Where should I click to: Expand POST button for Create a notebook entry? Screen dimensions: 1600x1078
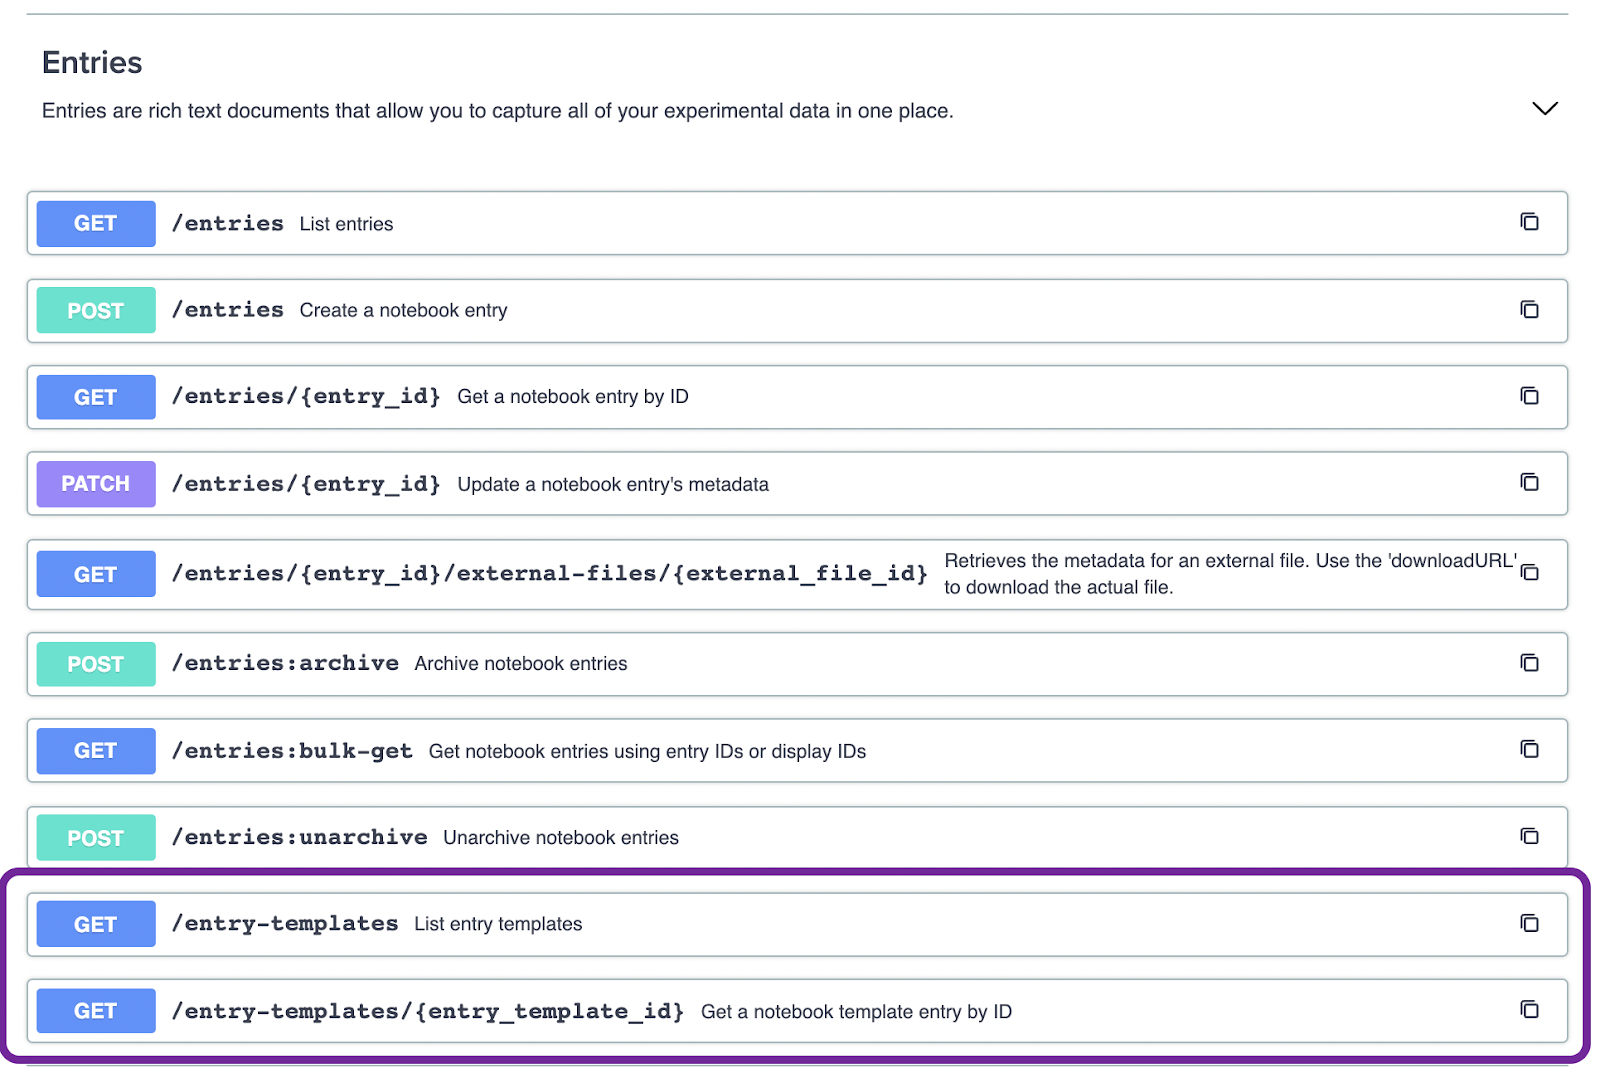point(96,310)
